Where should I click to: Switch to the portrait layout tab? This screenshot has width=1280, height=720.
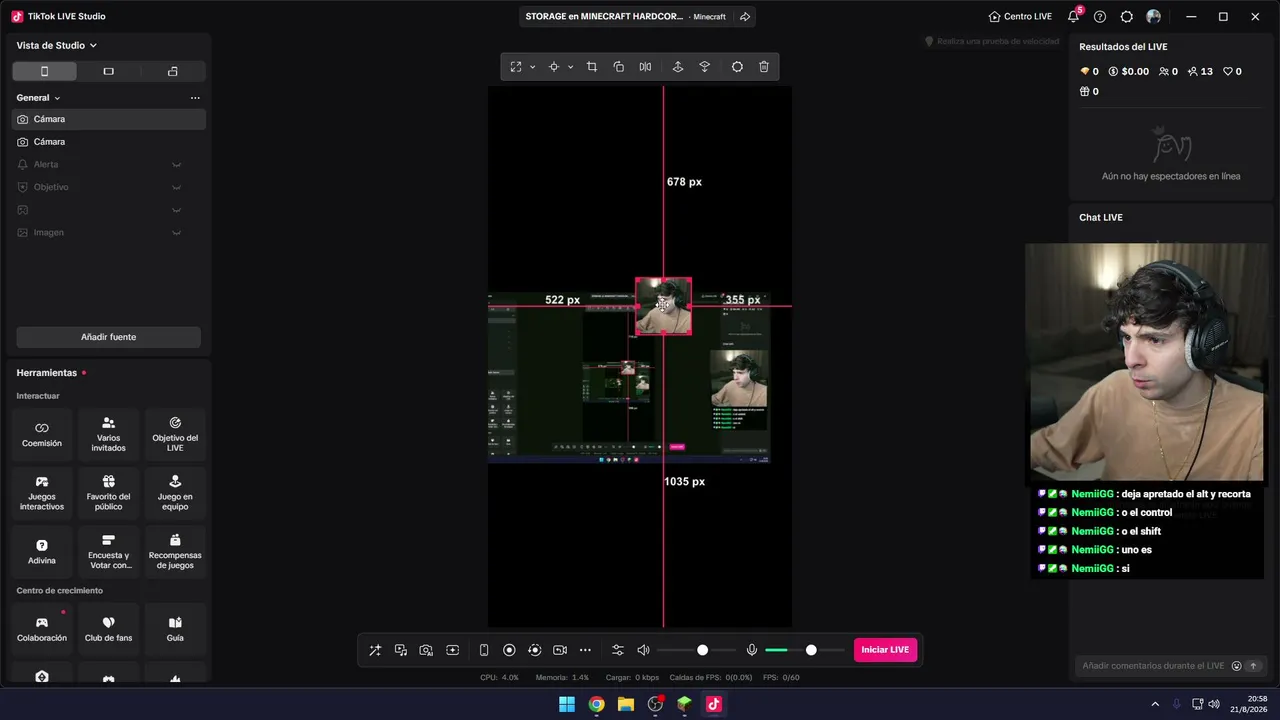(44, 71)
